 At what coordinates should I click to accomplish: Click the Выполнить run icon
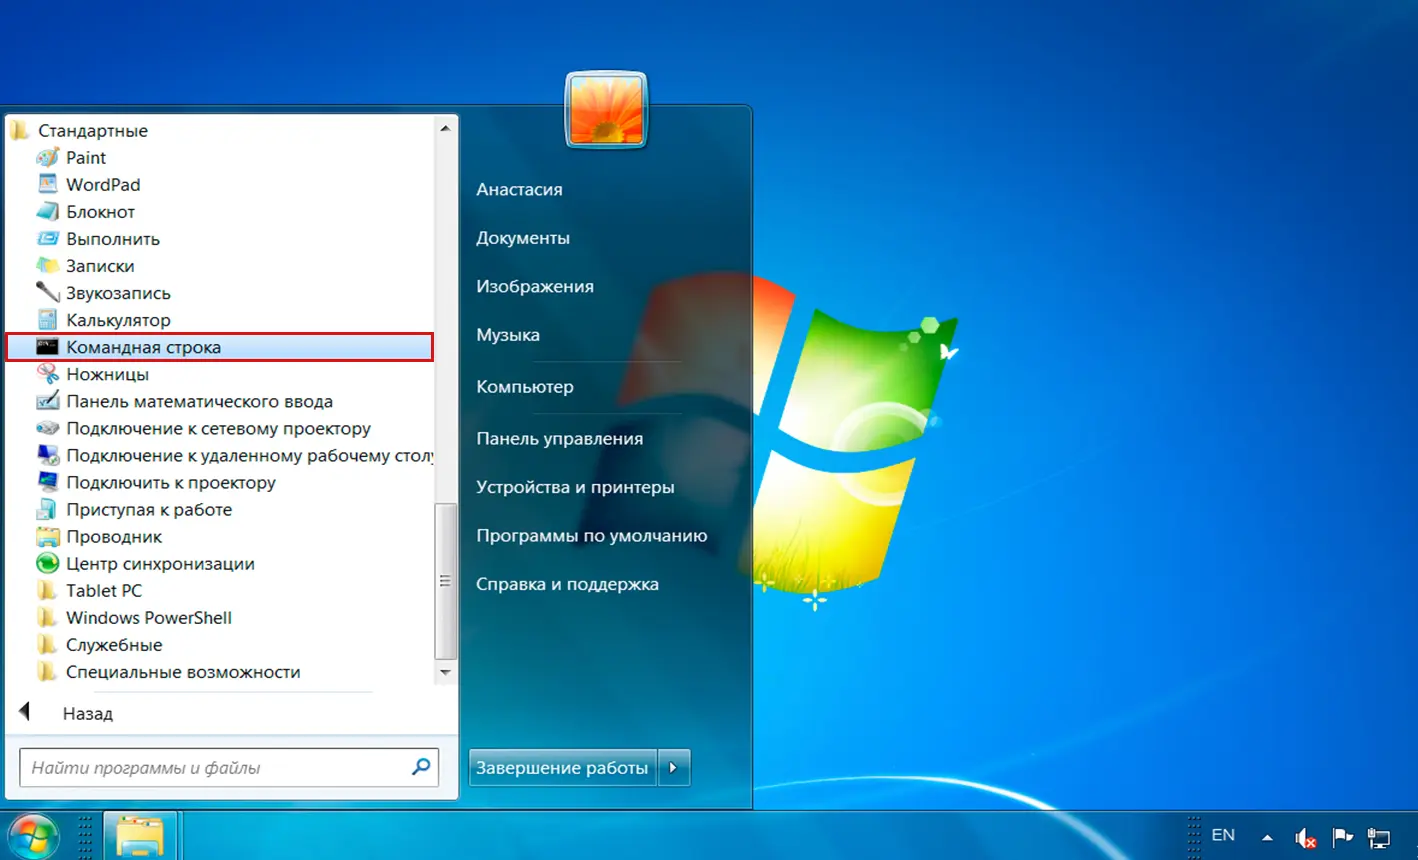click(48, 238)
